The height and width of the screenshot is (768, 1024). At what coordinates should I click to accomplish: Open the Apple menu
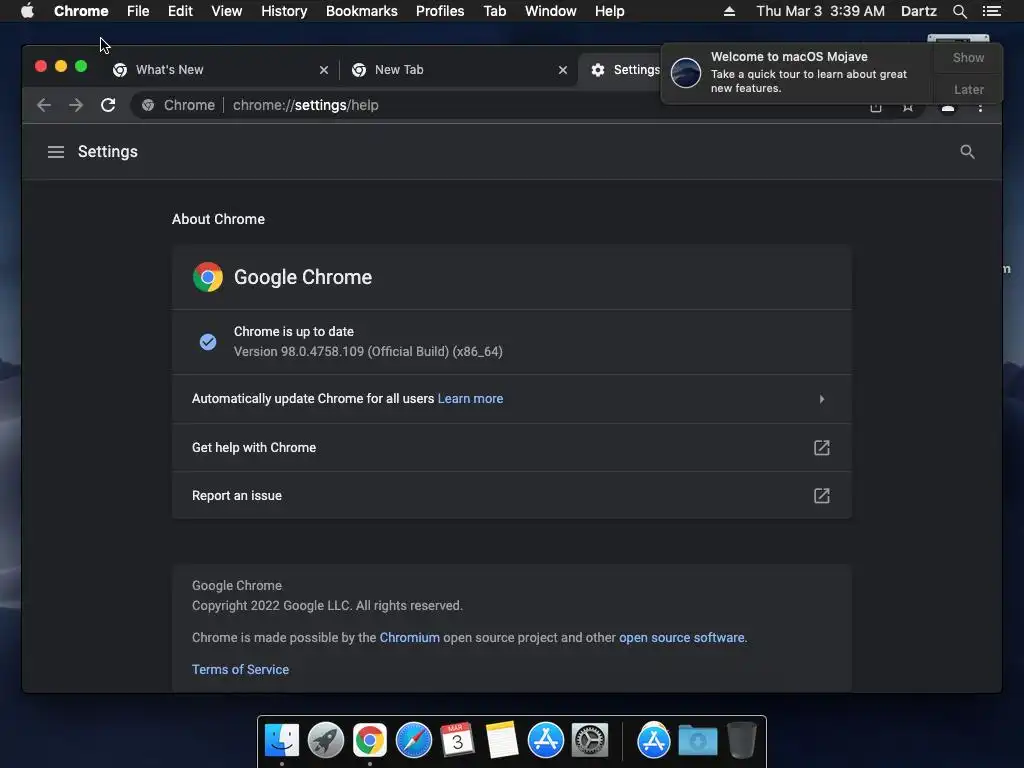tap(27, 11)
